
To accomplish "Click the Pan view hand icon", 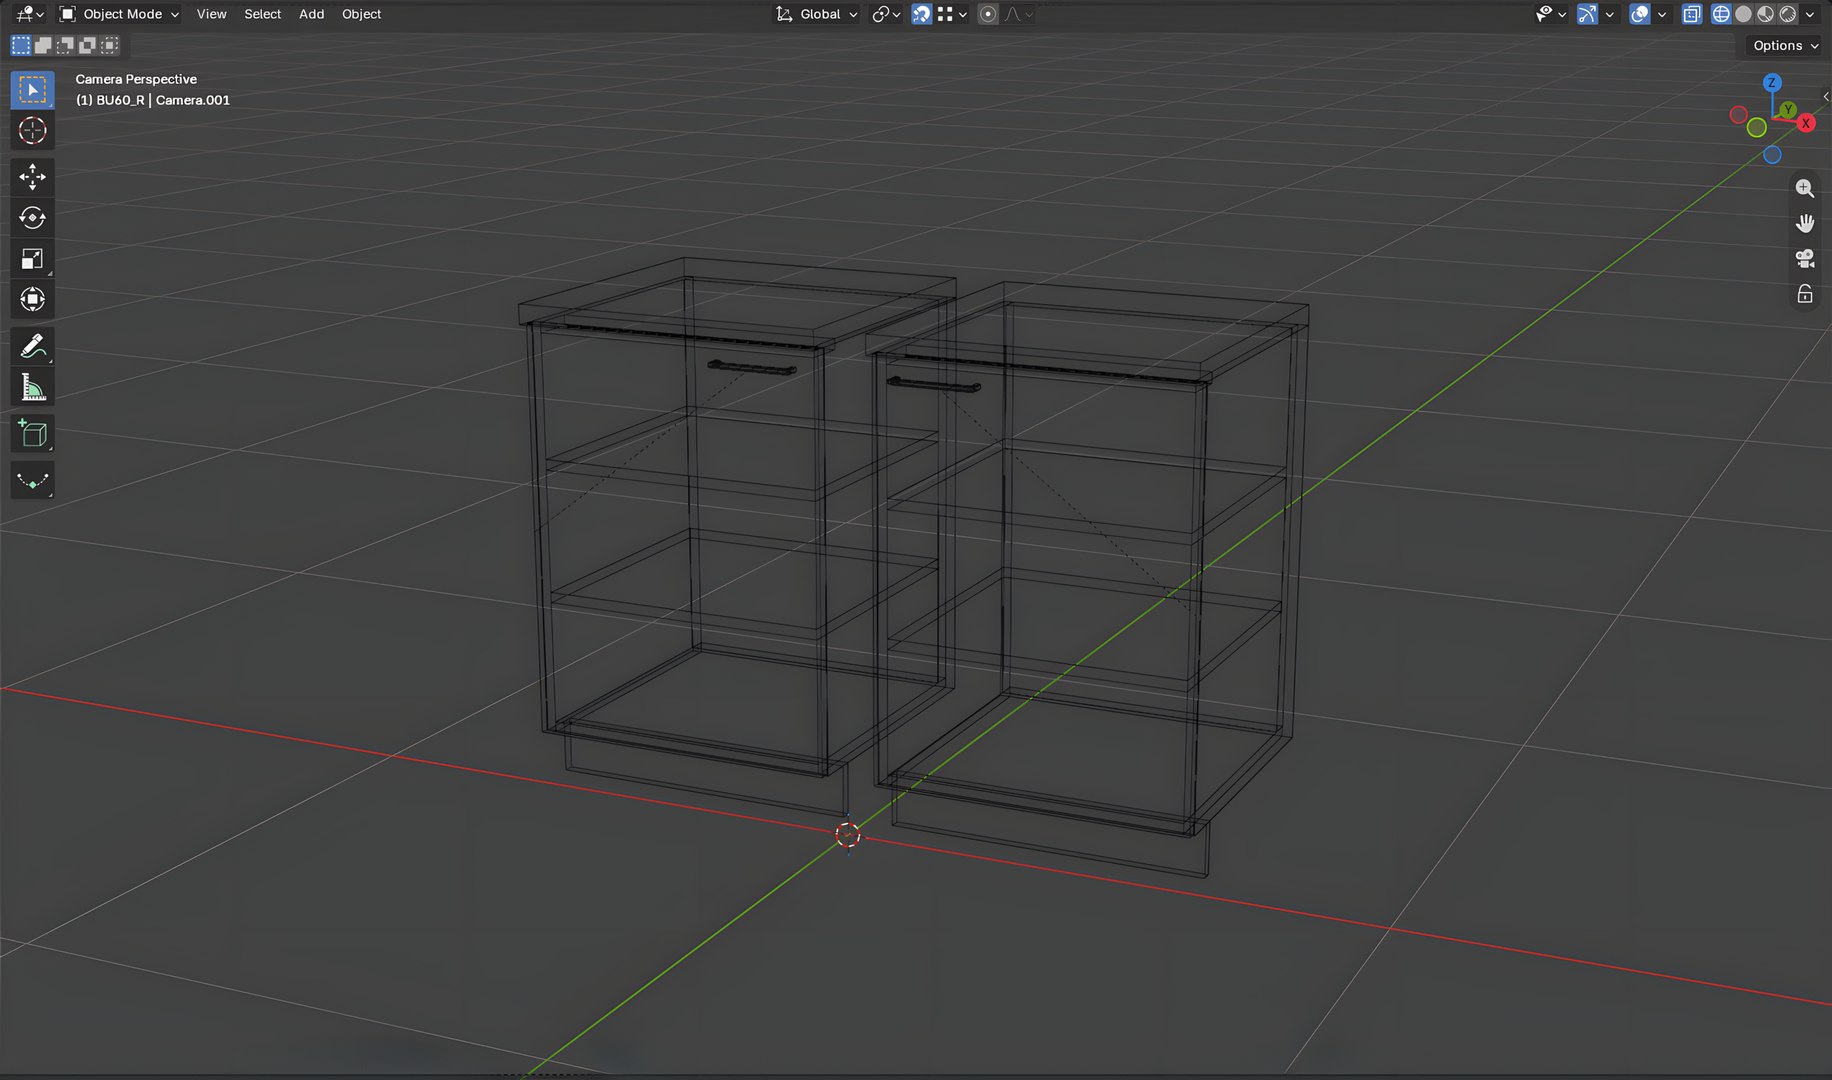I will pyautogui.click(x=1805, y=223).
